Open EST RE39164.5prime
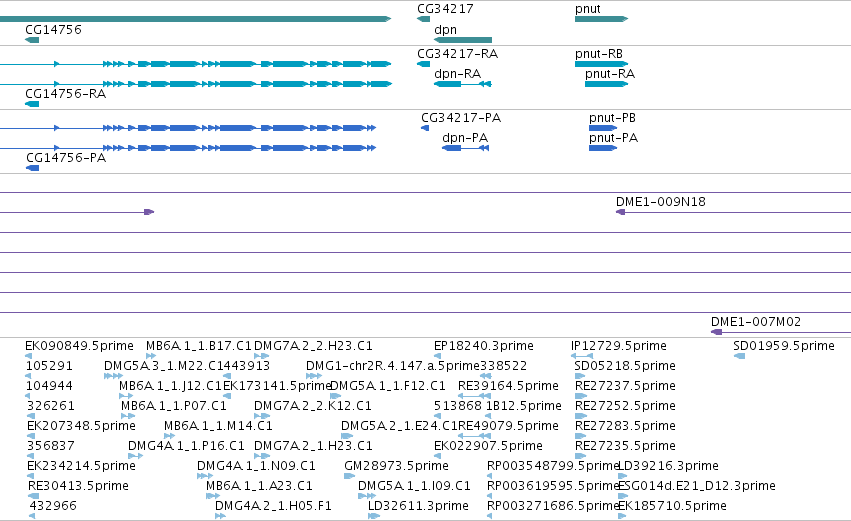851x521 pixels. [508, 386]
